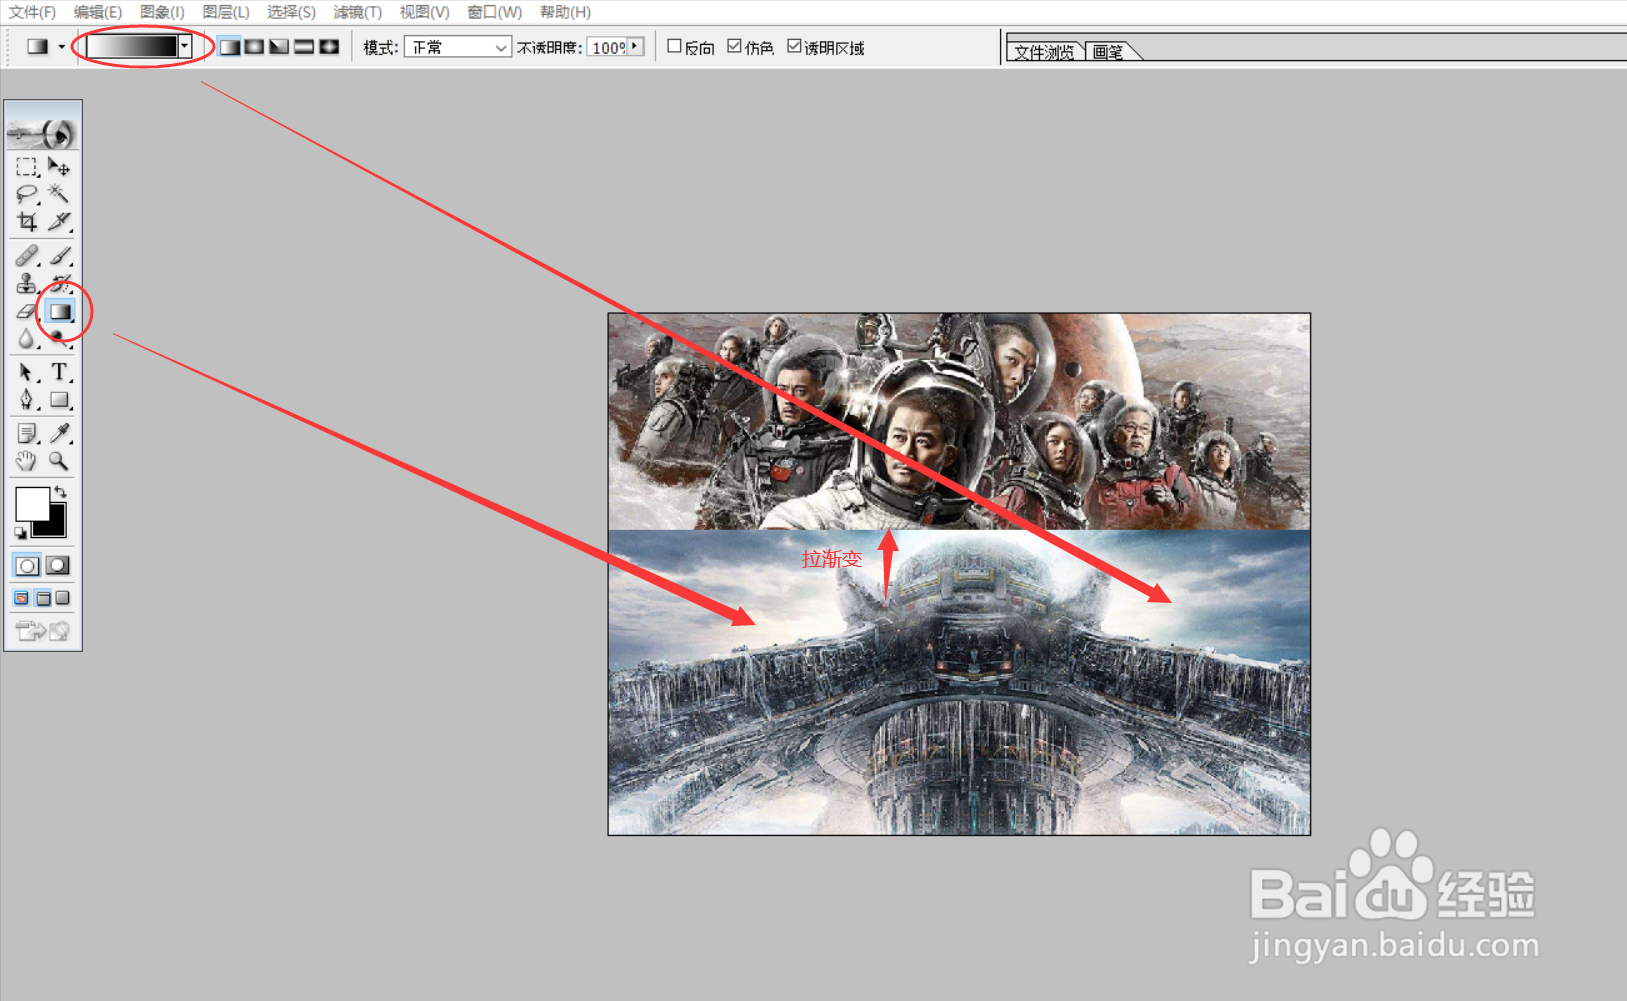
Task: Open the tool preset picker arrow
Action: pos(62,47)
